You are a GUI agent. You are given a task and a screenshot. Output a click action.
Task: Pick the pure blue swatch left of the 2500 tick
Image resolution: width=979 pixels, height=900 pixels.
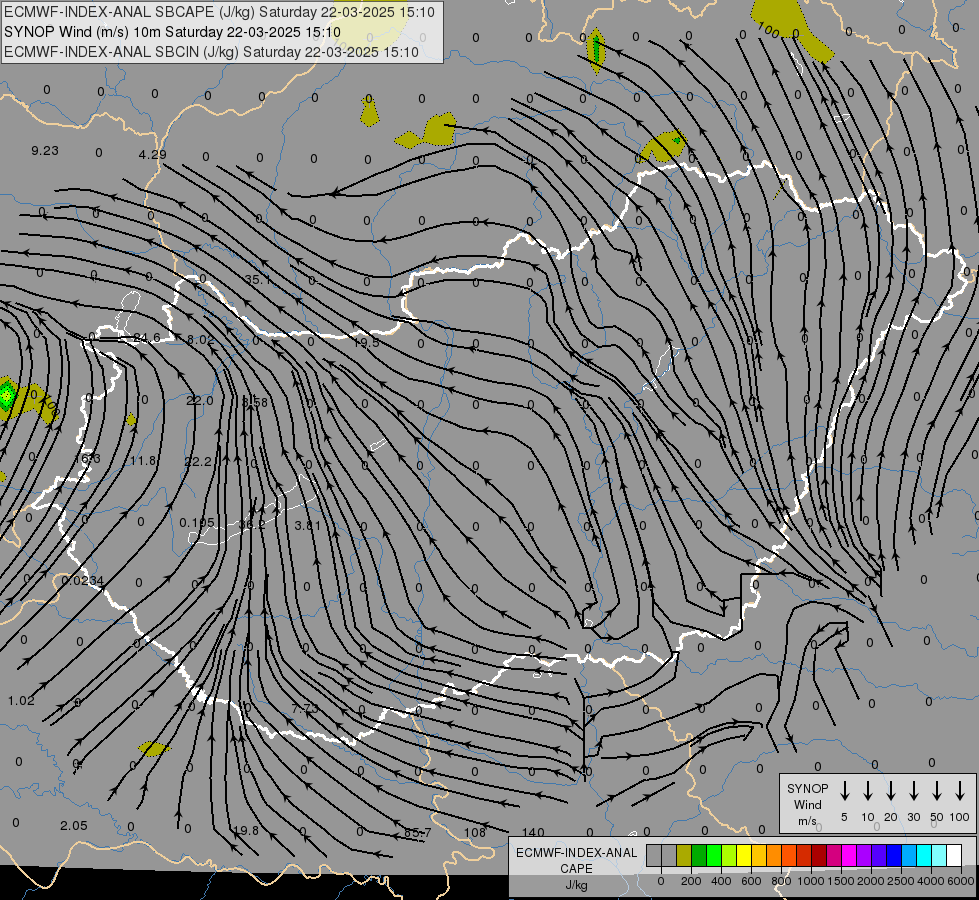(x=894, y=856)
